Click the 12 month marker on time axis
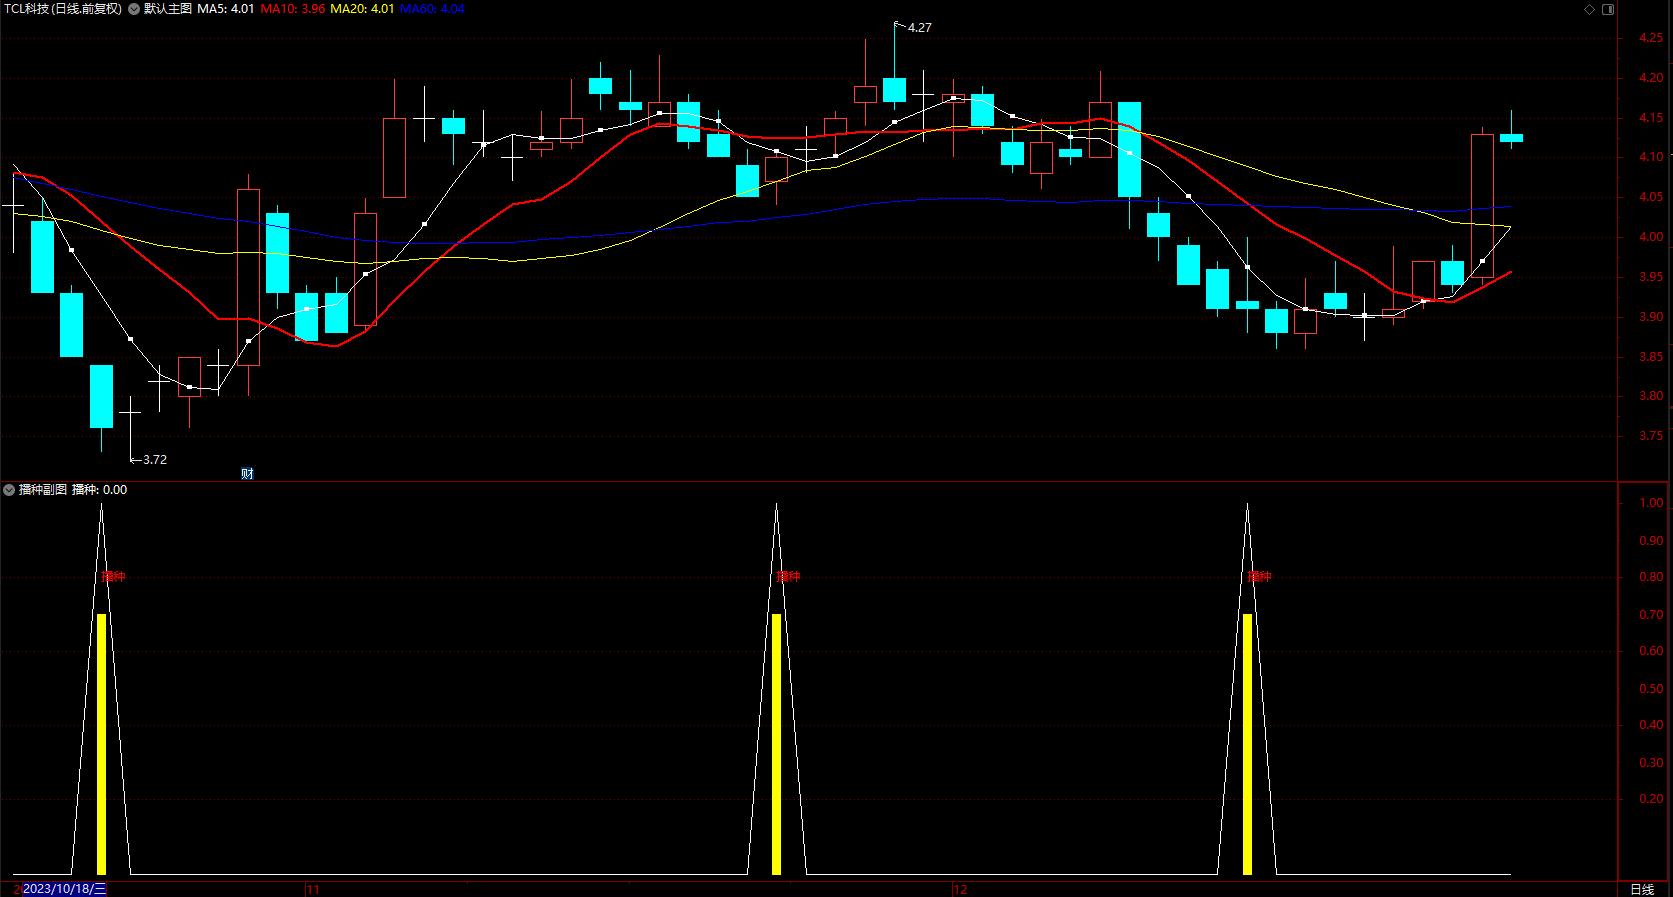This screenshot has width=1673, height=897. tap(960, 889)
